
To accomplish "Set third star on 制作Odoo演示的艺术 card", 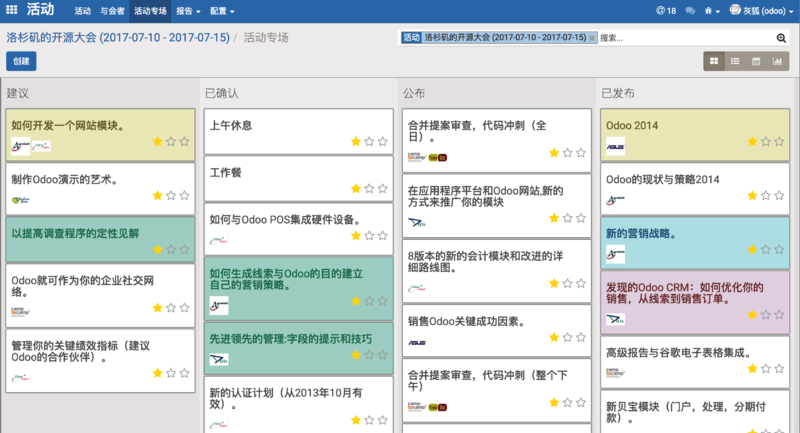I will [x=184, y=195].
